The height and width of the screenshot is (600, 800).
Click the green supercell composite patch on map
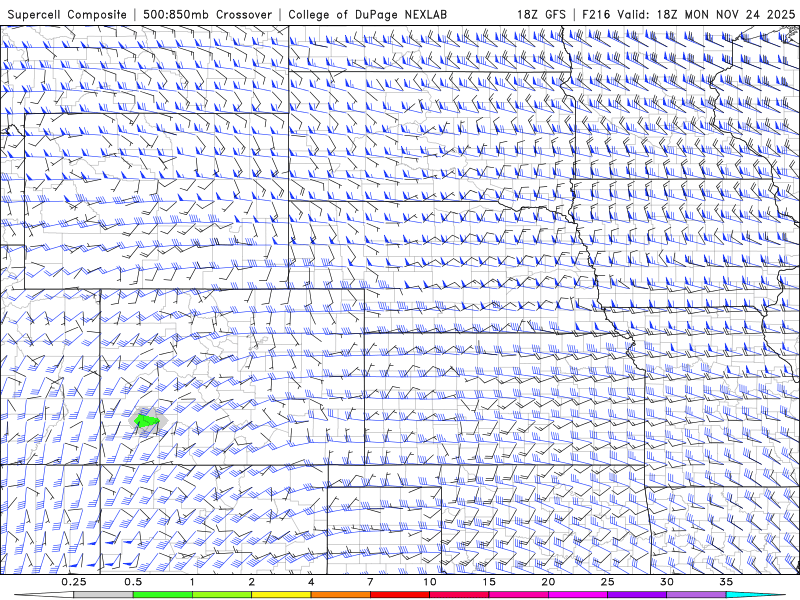[x=147, y=420]
